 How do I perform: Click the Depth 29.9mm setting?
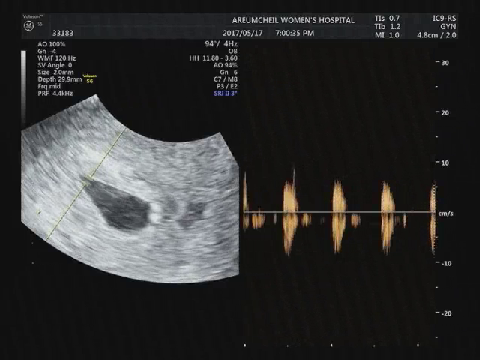coord(60,79)
